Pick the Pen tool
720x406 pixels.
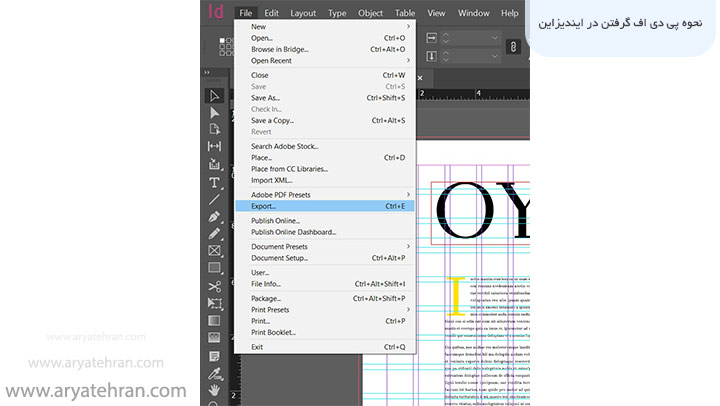pyautogui.click(x=214, y=216)
